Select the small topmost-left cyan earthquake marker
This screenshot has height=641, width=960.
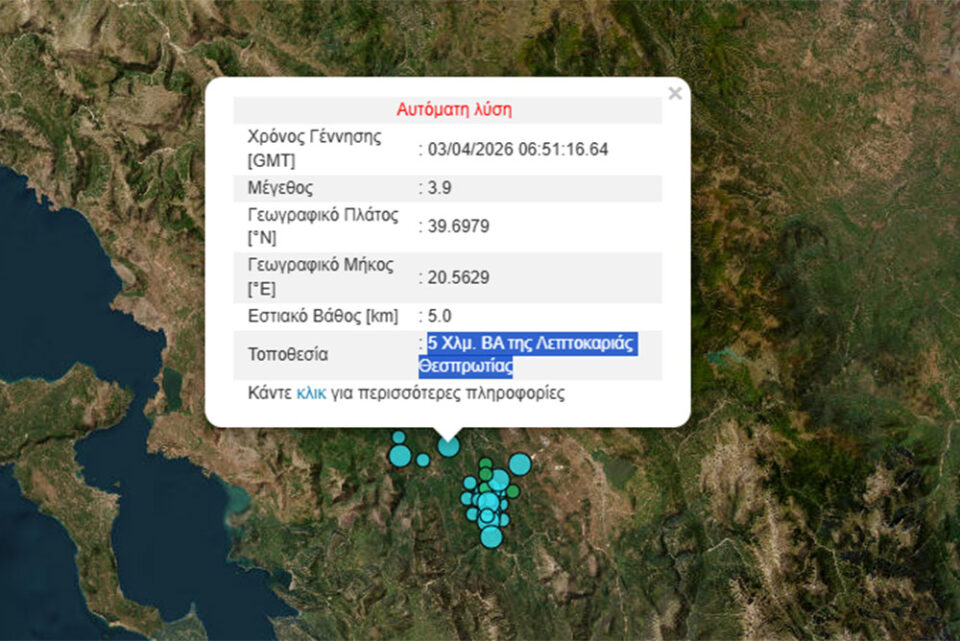point(398,437)
